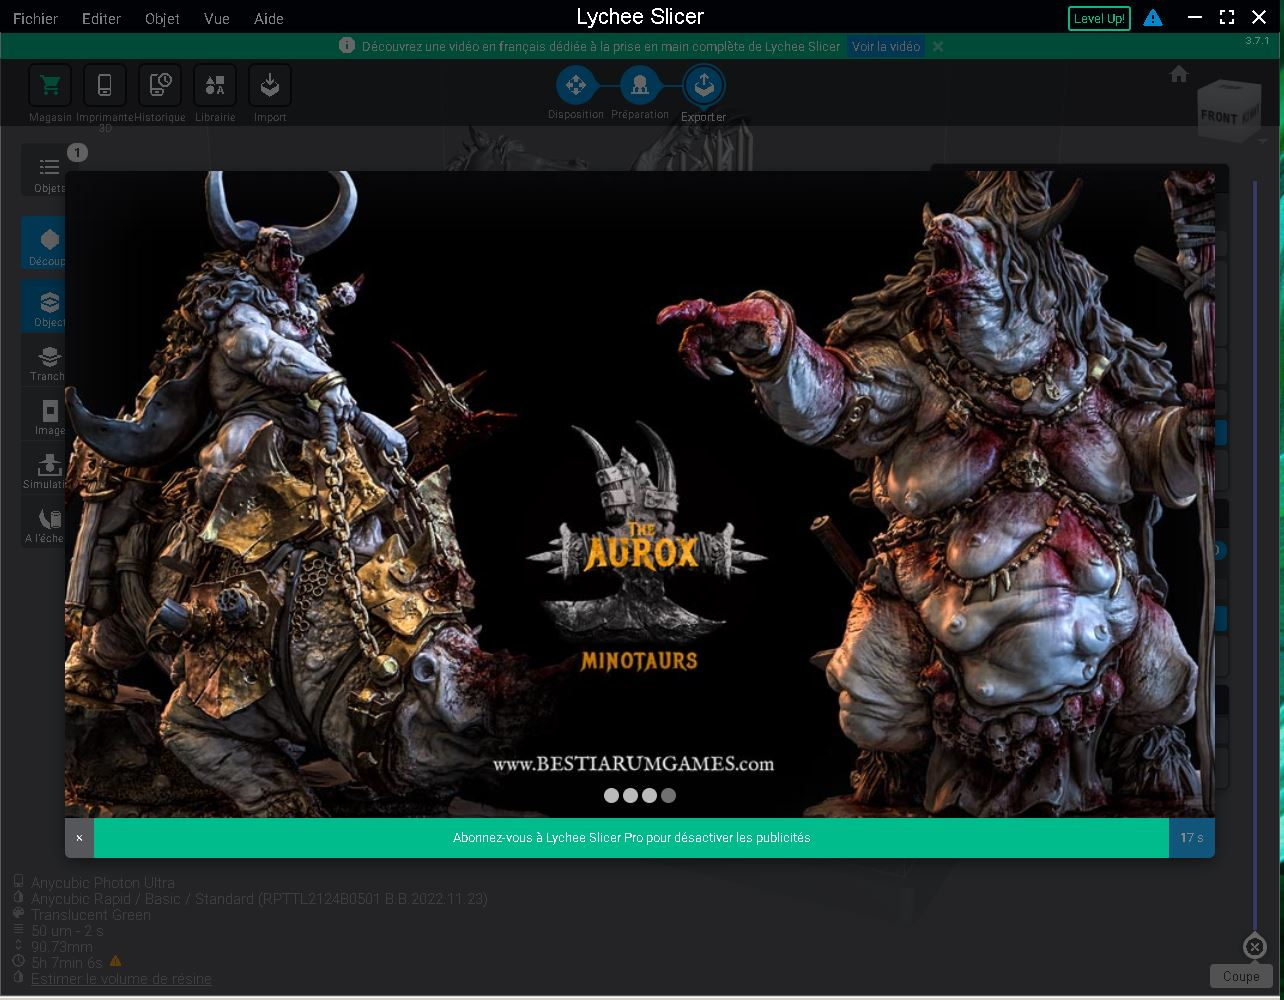Click the FRONT face of view cube
The width and height of the screenshot is (1284, 1000).
(x=1218, y=116)
